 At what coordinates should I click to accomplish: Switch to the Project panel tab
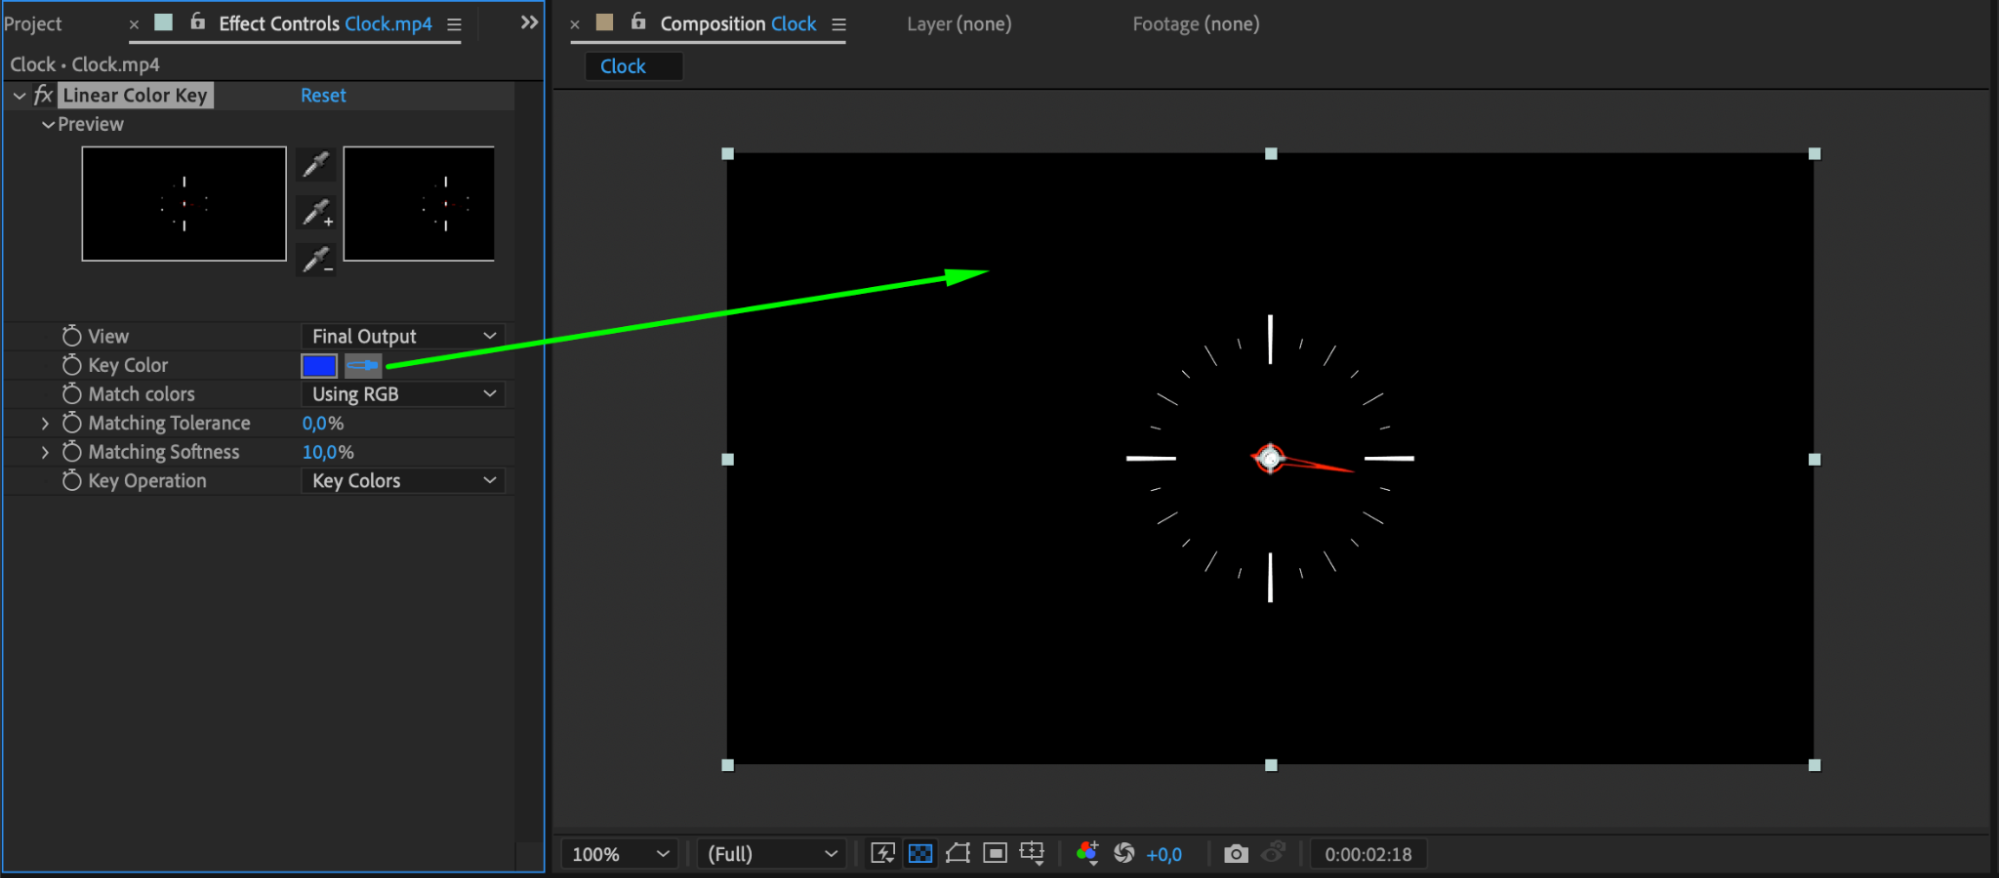tap(33, 24)
